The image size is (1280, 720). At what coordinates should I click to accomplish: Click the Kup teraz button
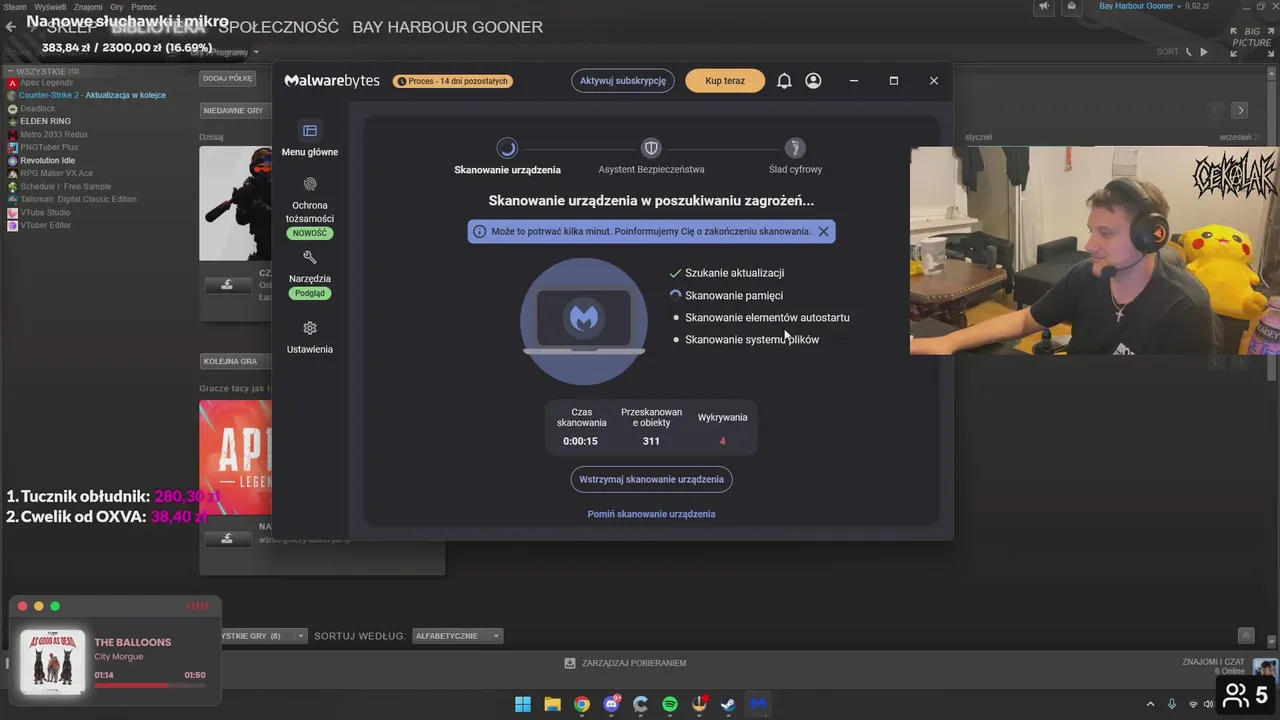pyautogui.click(x=725, y=81)
